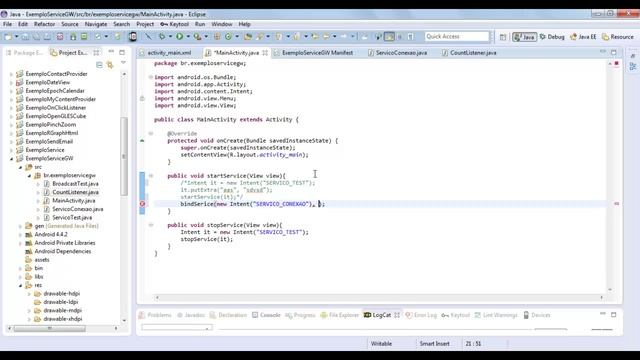
Task: Close the Project Explorer view tab
Action: tap(96, 53)
